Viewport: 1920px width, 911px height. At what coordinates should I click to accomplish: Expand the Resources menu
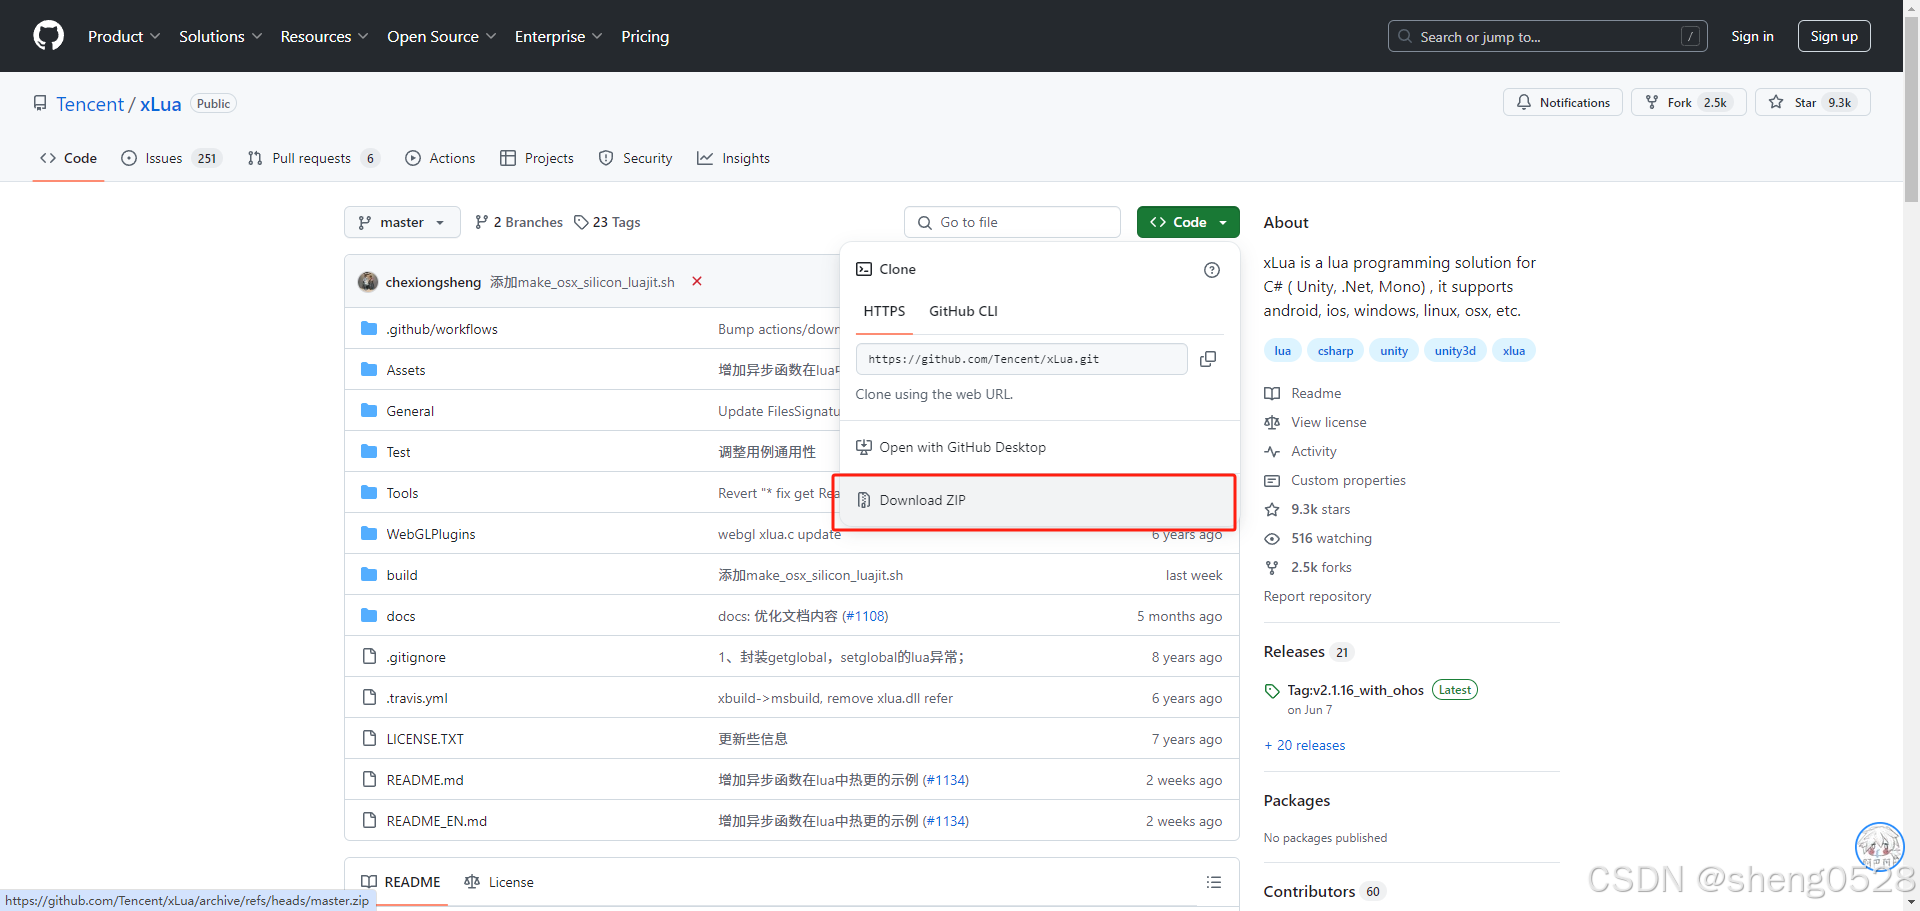point(325,36)
